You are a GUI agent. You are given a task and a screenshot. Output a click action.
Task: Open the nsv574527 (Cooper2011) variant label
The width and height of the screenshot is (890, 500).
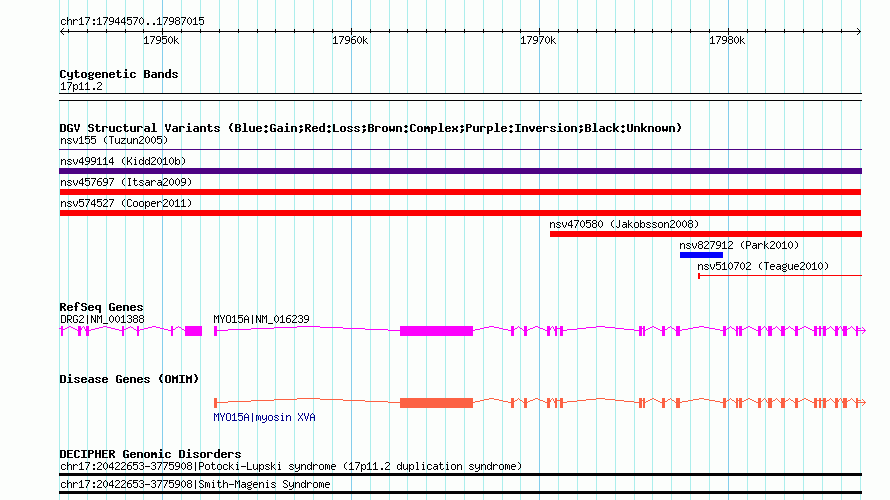(x=126, y=203)
